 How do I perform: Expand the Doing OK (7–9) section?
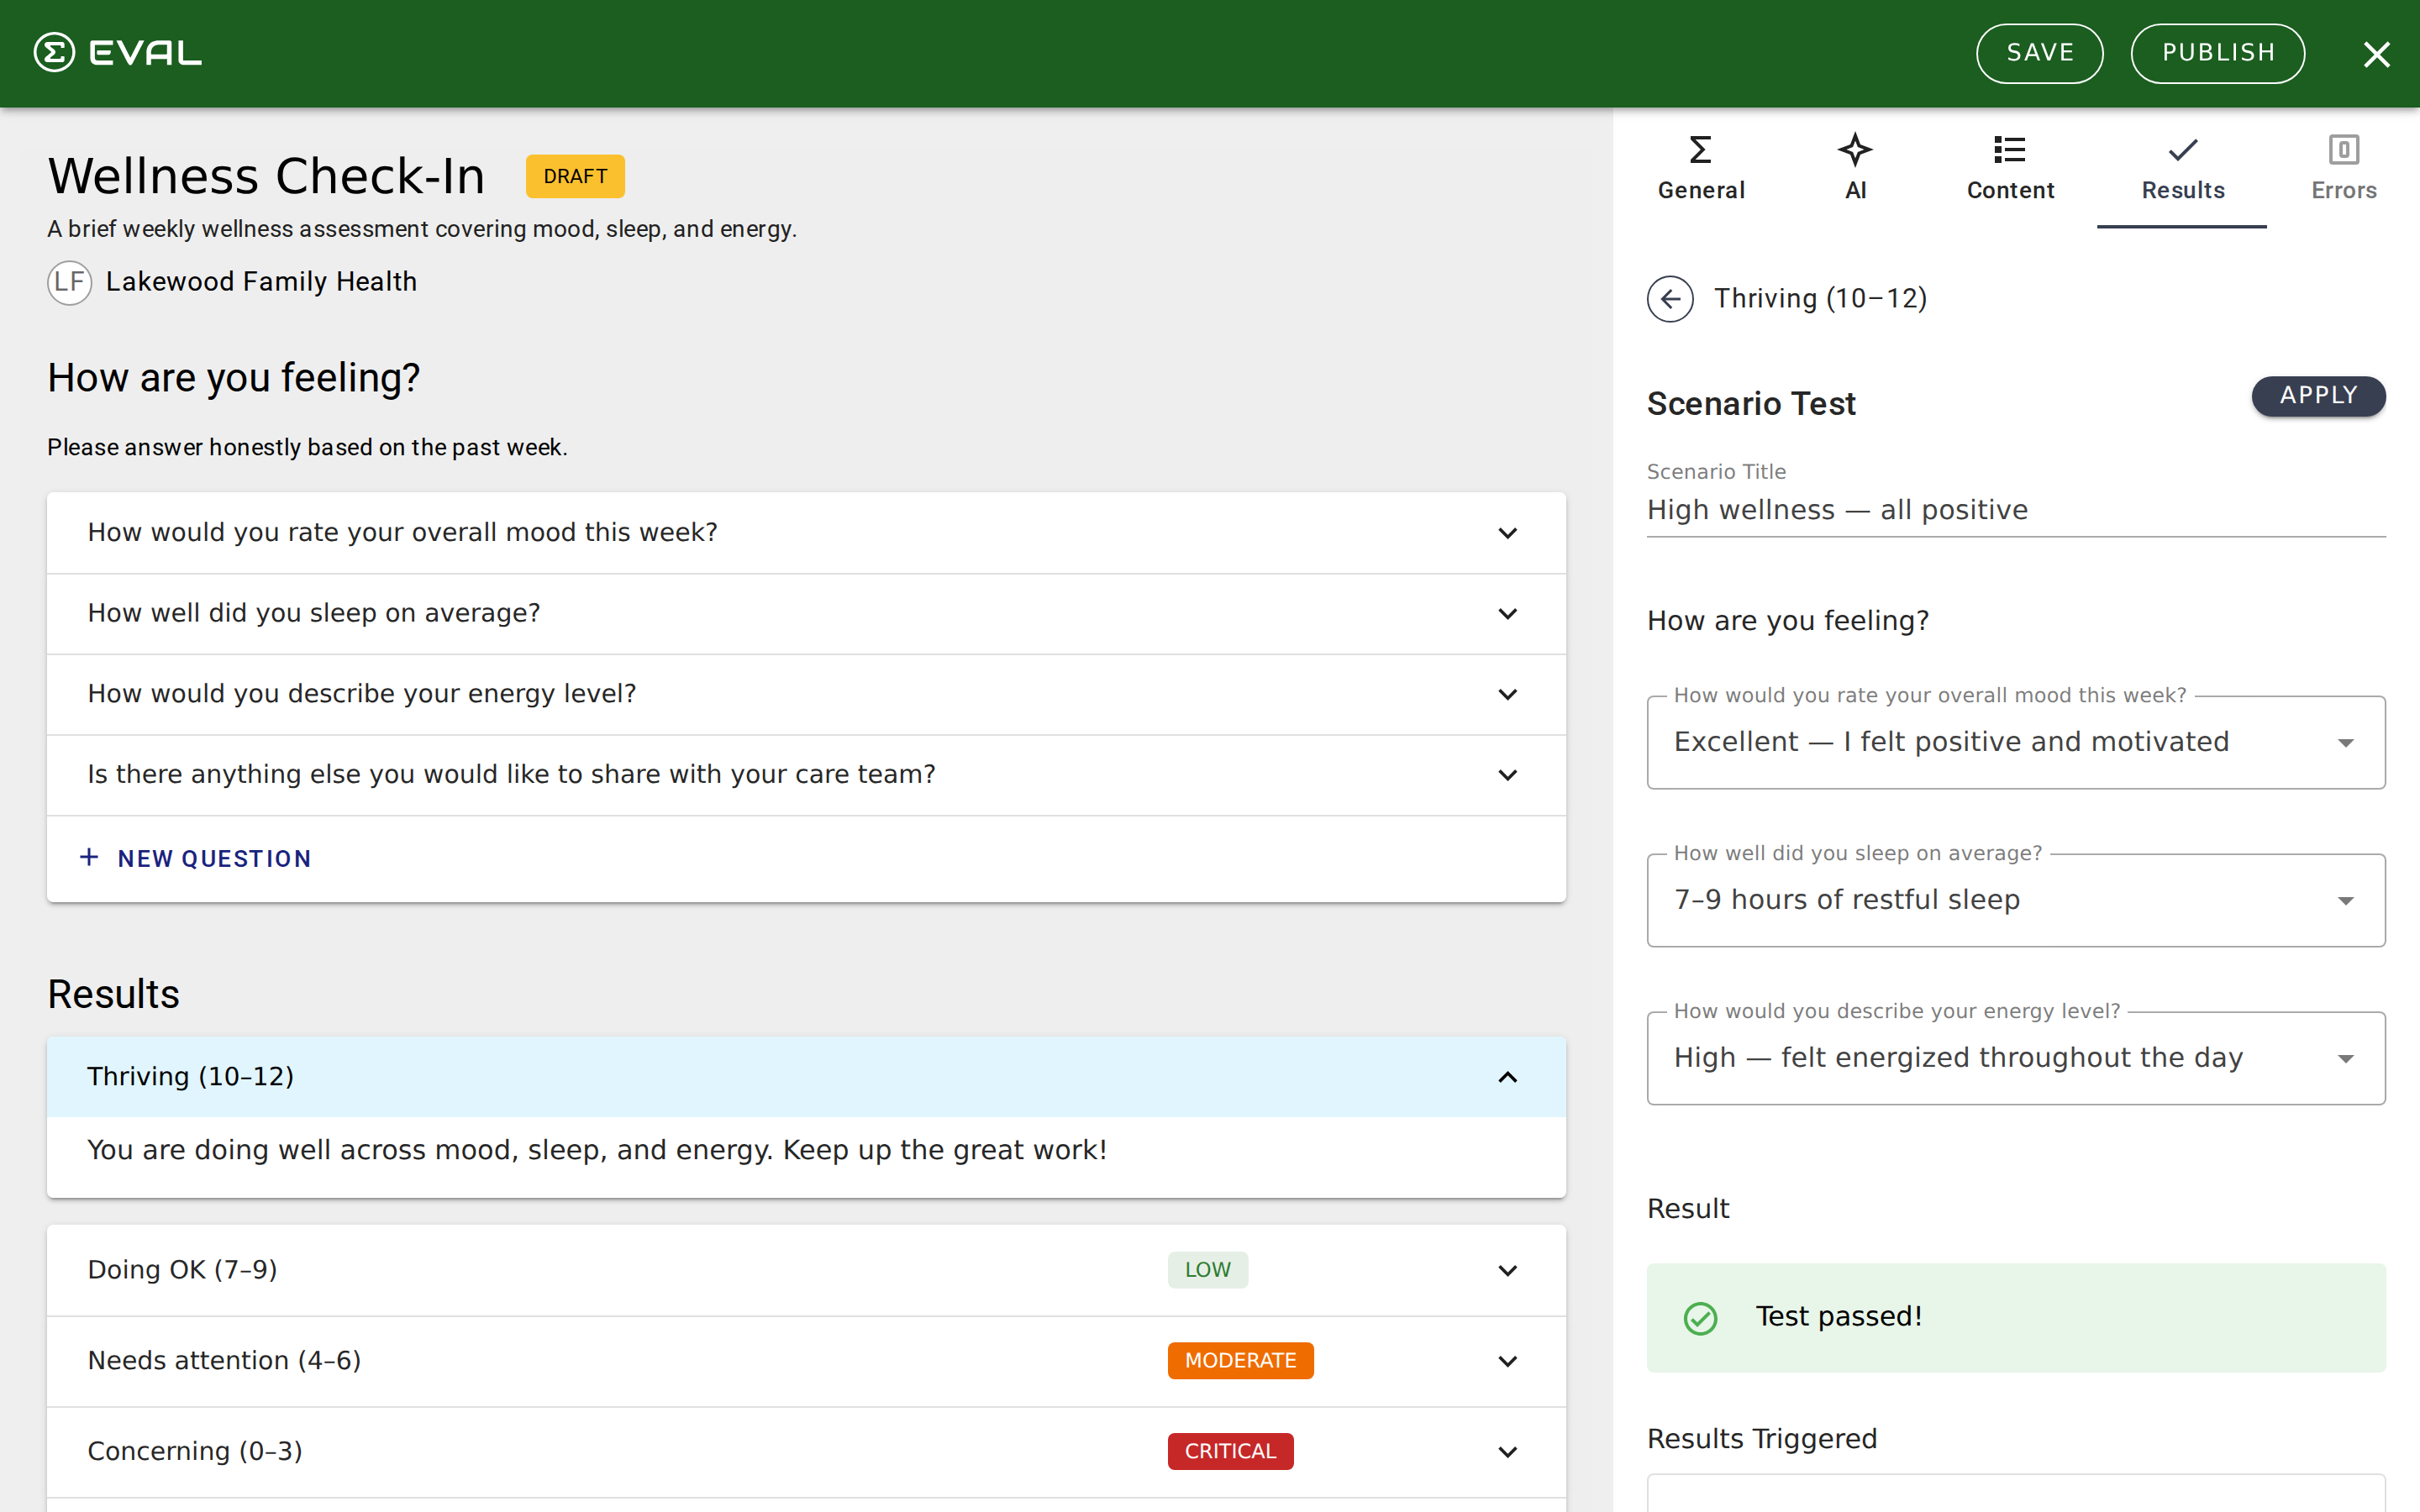coord(1508,1270)
